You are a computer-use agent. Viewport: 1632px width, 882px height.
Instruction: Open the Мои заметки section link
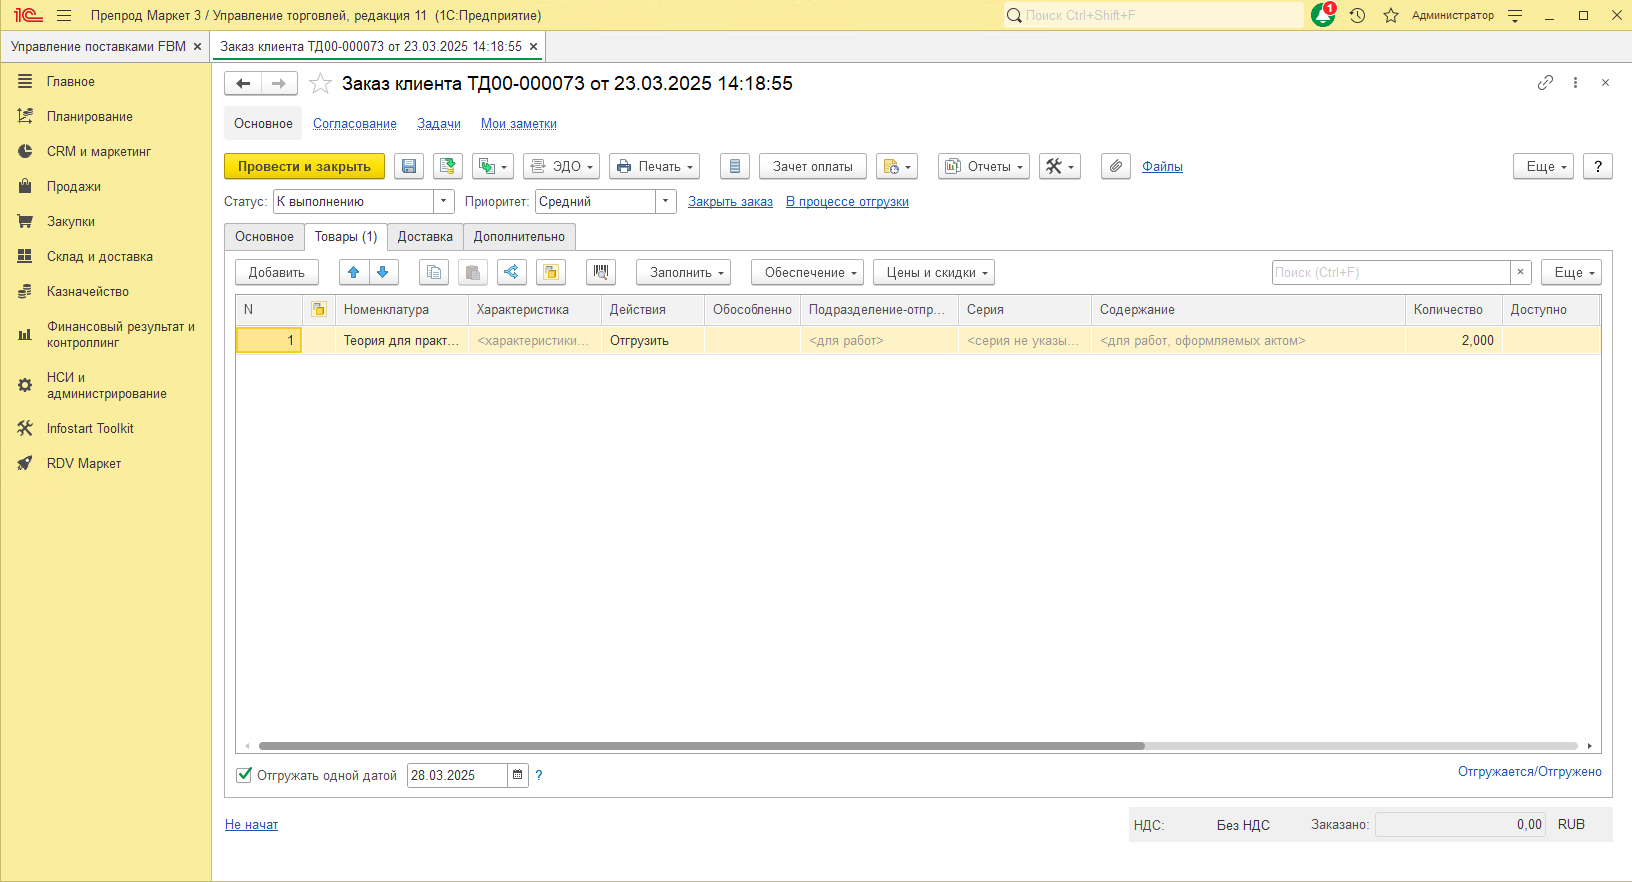(519, 124)
